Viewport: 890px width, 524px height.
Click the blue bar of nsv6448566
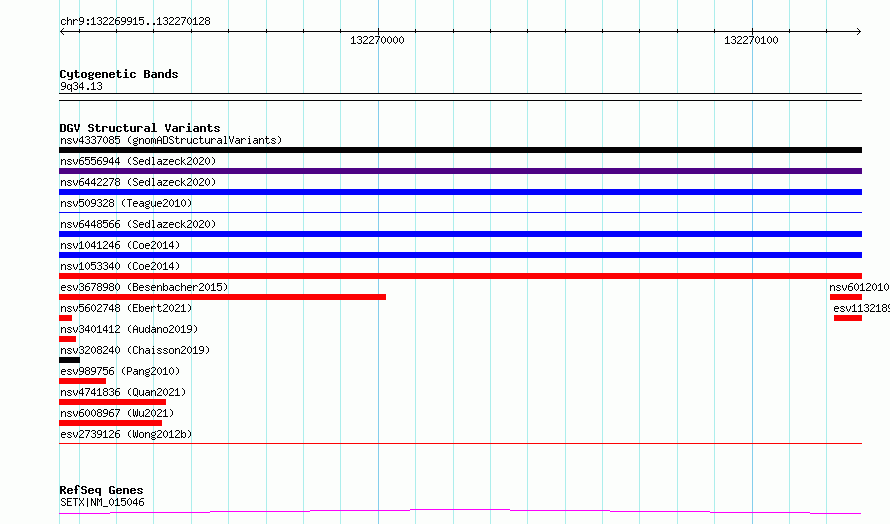pyautogui.click(x=460, y=234)
